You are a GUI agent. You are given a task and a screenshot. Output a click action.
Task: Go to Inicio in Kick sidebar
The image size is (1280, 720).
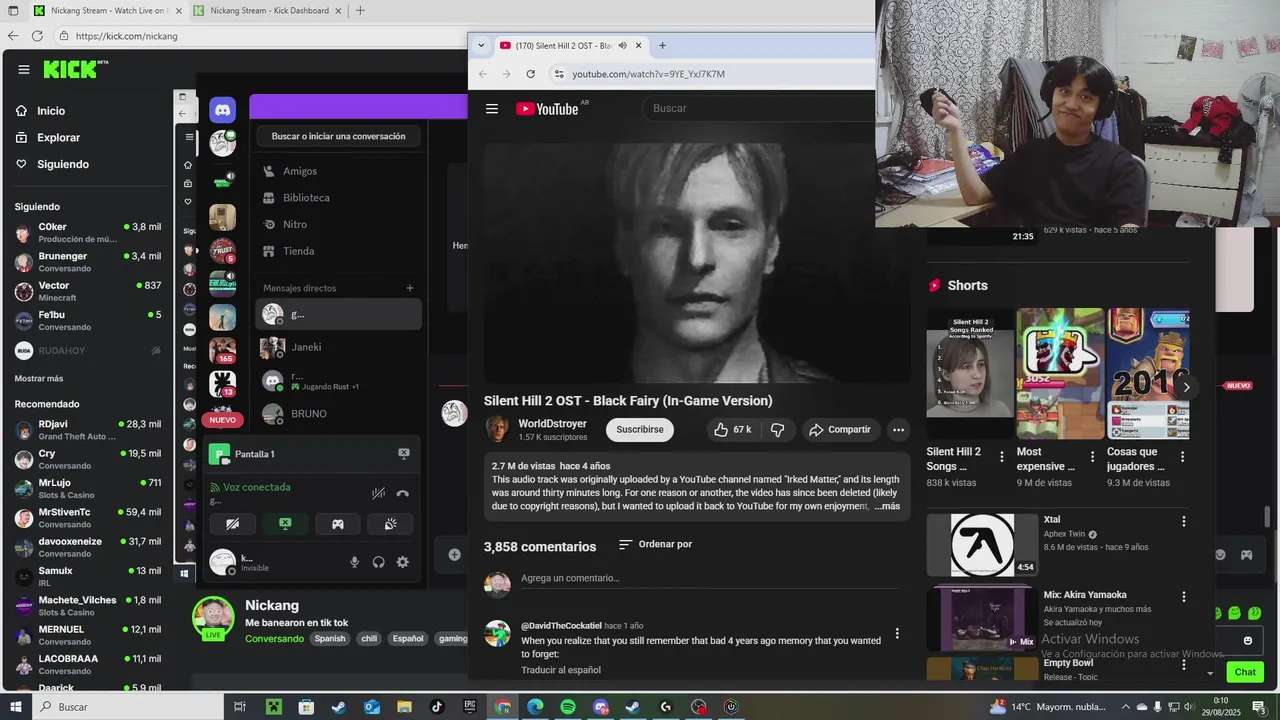point(51,111)
